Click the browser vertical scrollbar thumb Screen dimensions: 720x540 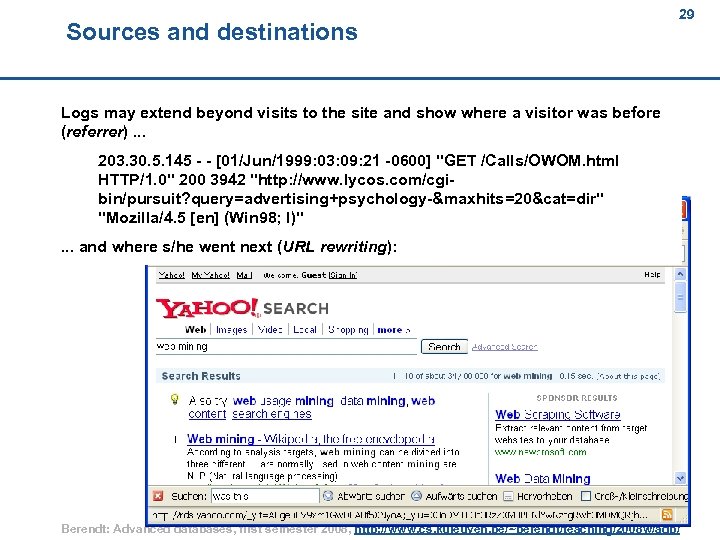[680, 297]
